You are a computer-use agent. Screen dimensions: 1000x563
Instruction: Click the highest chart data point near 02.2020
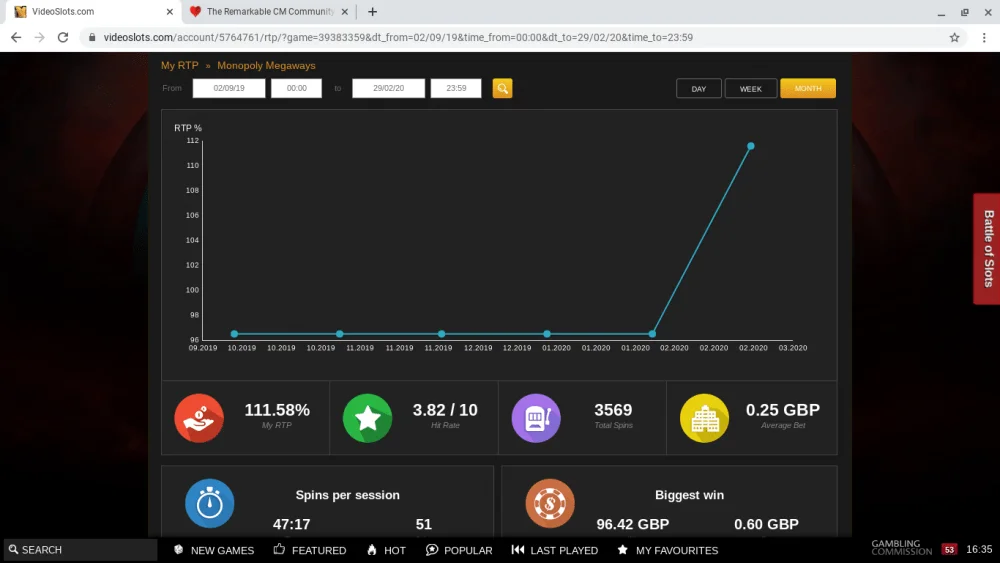(x=751, y=146)
